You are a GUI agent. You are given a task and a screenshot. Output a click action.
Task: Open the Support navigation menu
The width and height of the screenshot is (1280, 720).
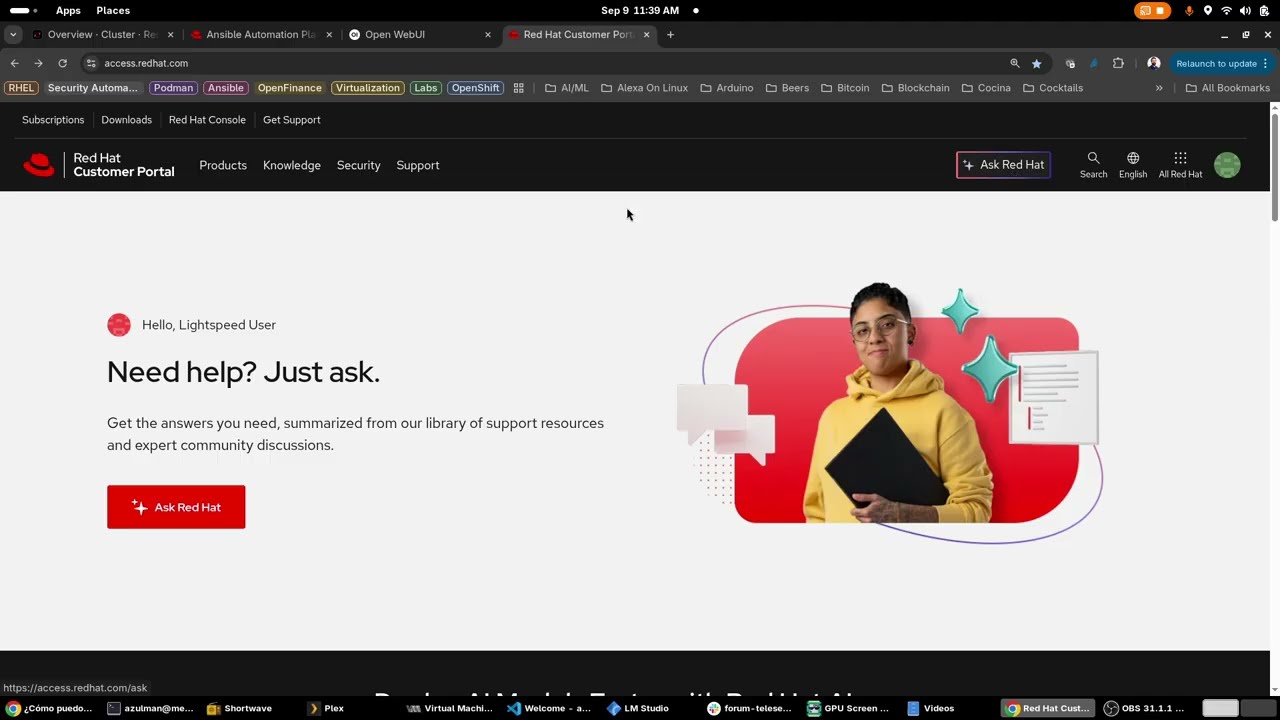418,165
